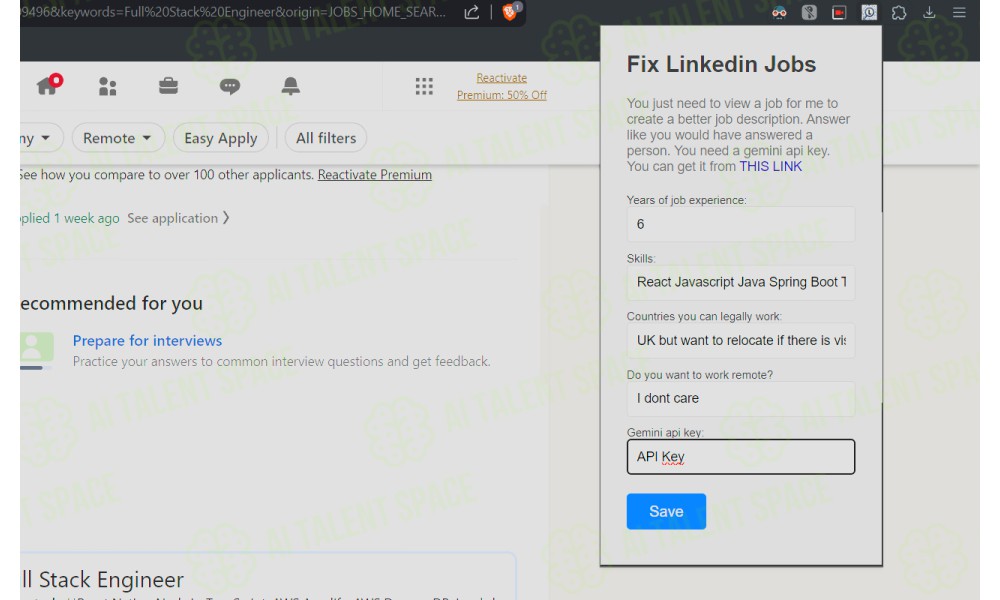Click the Full Stack Engineer job title

click(x=102, y=580)
